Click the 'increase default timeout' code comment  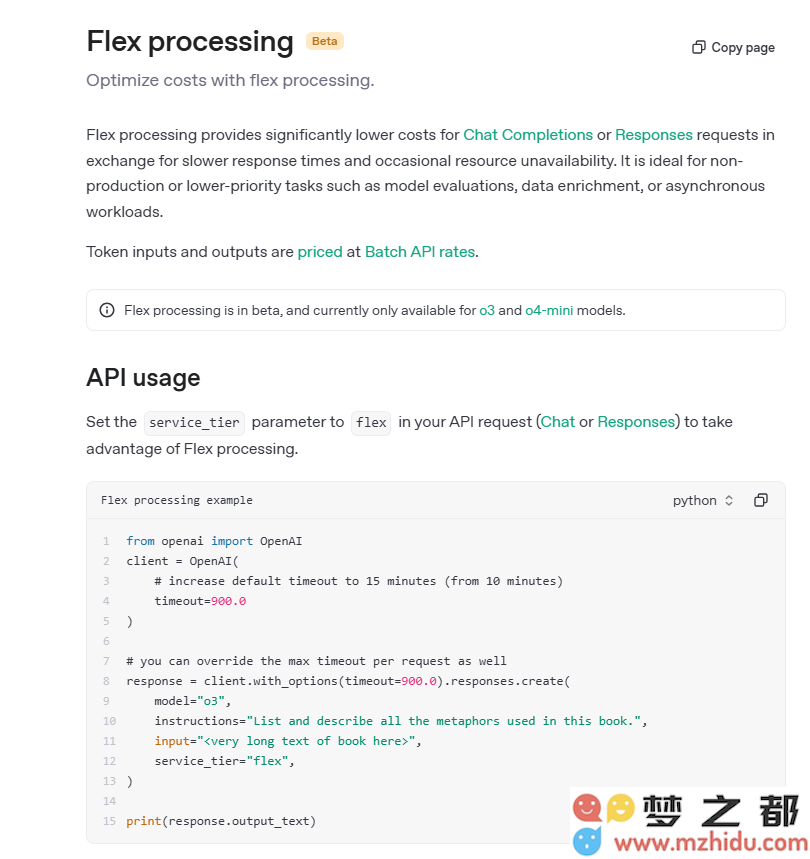click(x=358, y=581)
